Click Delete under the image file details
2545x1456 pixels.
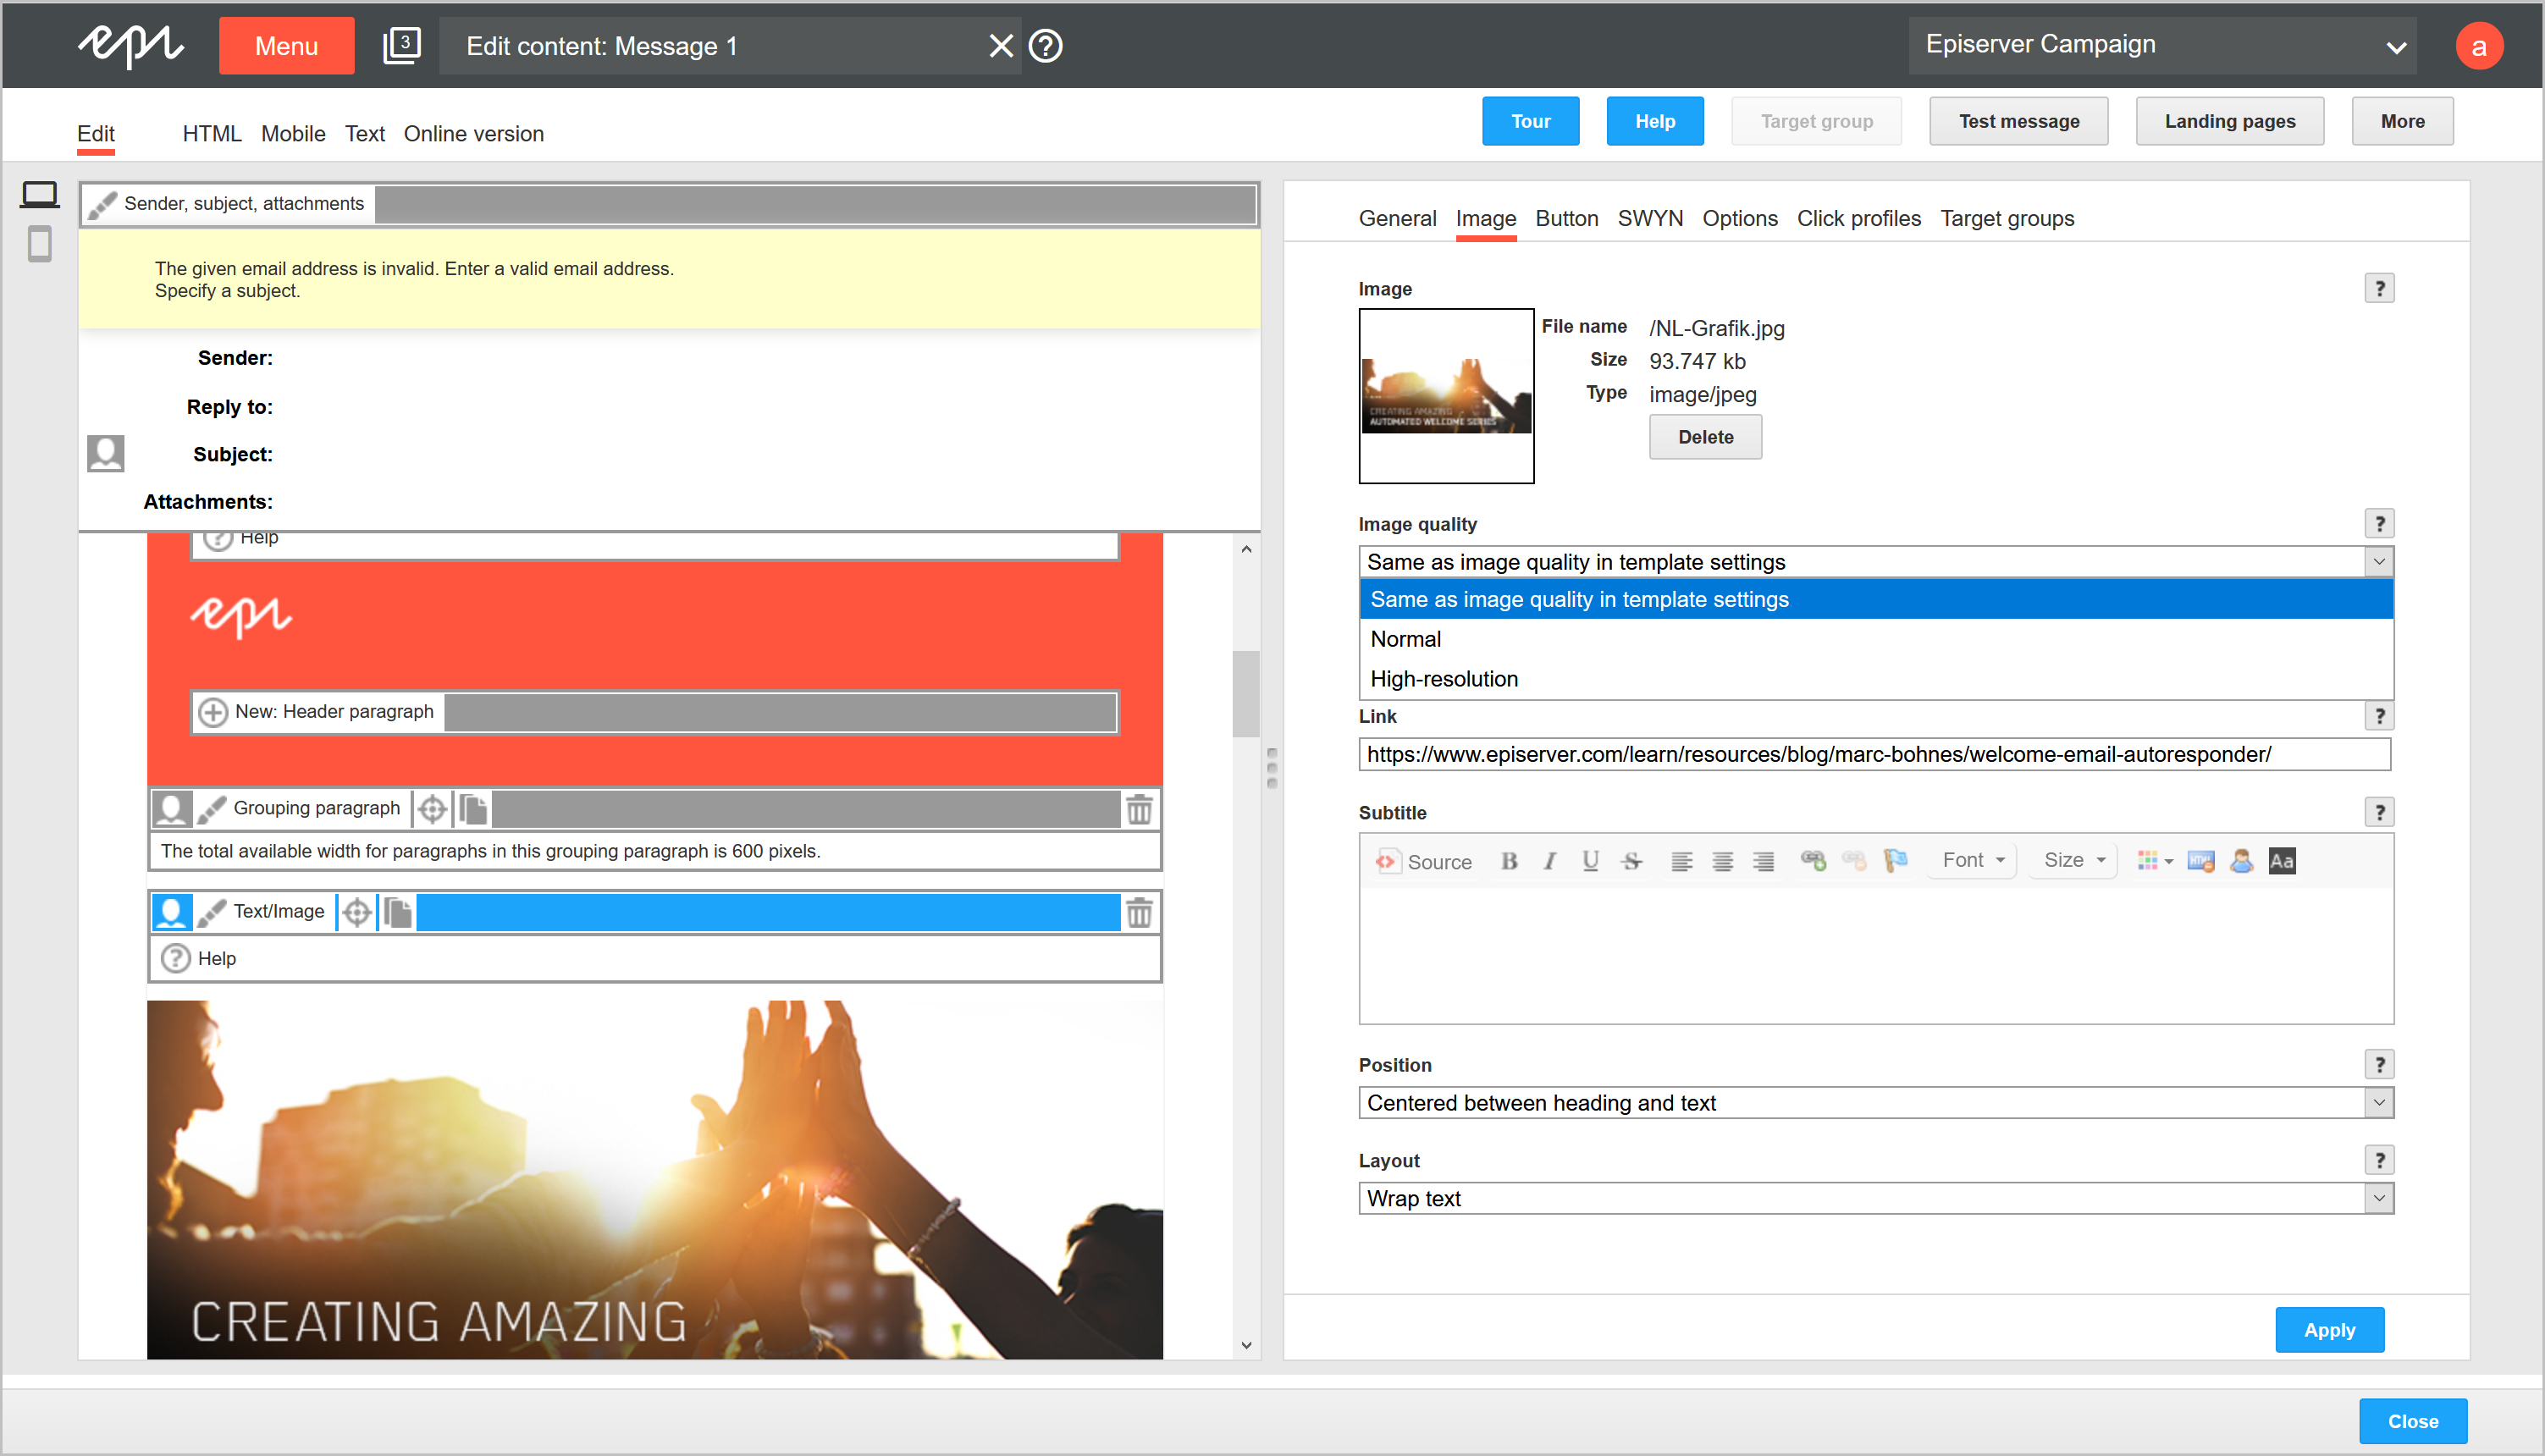pyautogui.click(x=1705, y=437)
